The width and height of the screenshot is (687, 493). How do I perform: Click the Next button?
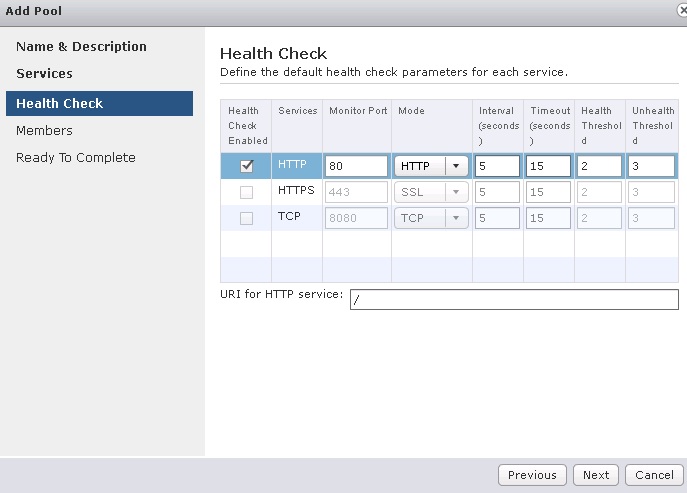(x=596, y=475)
